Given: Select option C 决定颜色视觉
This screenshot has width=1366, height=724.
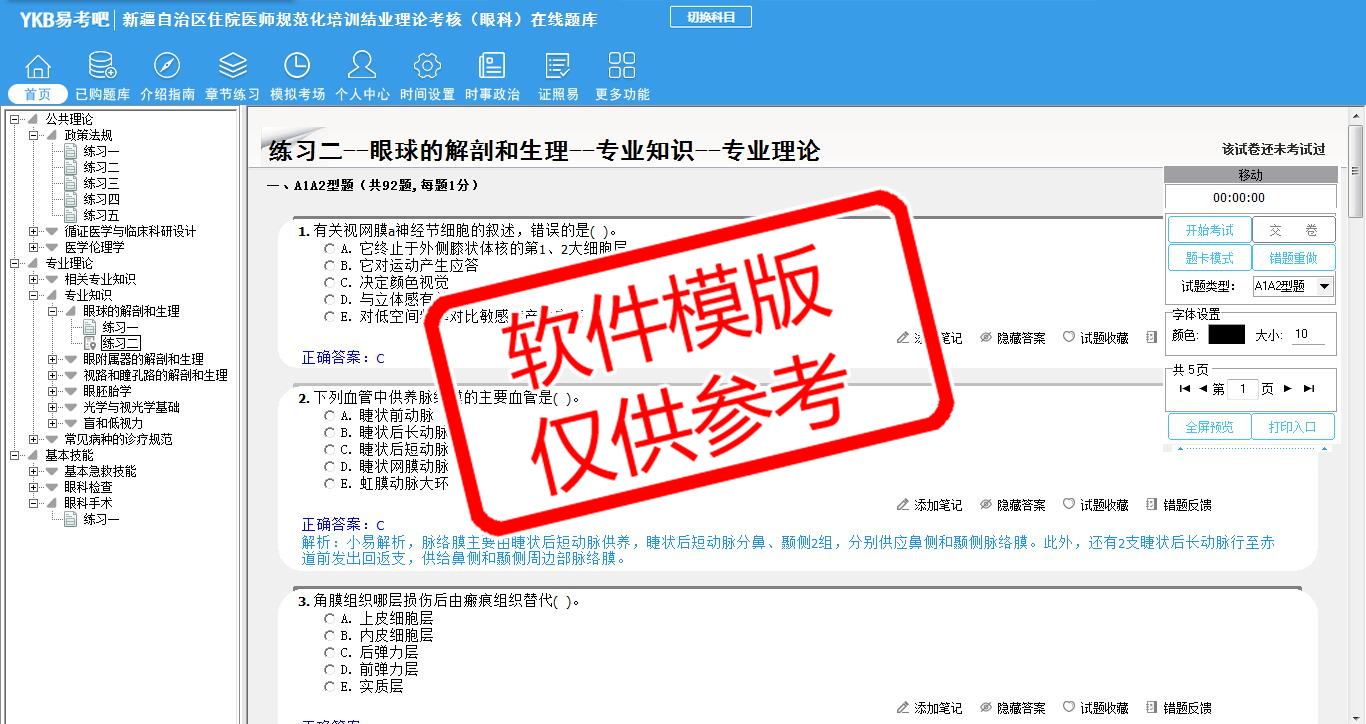Looking at the screenshot, I should 330,282.
